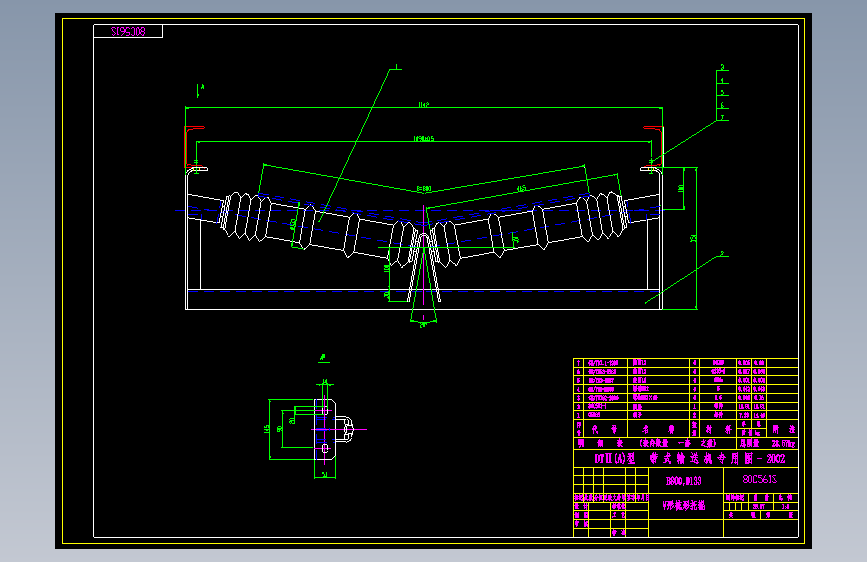
Task: Click the DTII(A) title line ending in 2002
Action: pyautogui.click(x=690, y=459)
